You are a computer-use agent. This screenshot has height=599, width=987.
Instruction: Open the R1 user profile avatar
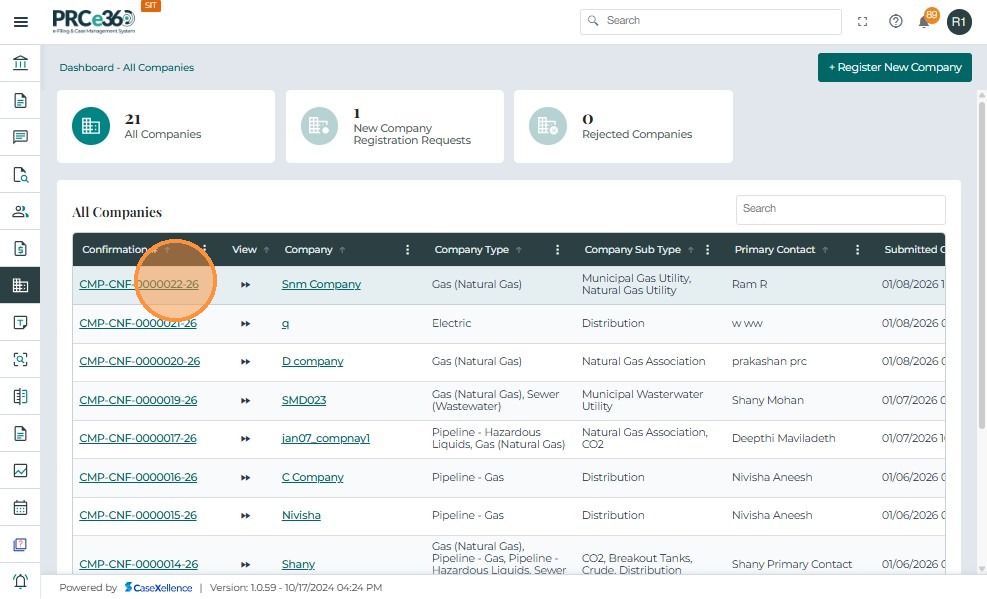pos(958,21)
